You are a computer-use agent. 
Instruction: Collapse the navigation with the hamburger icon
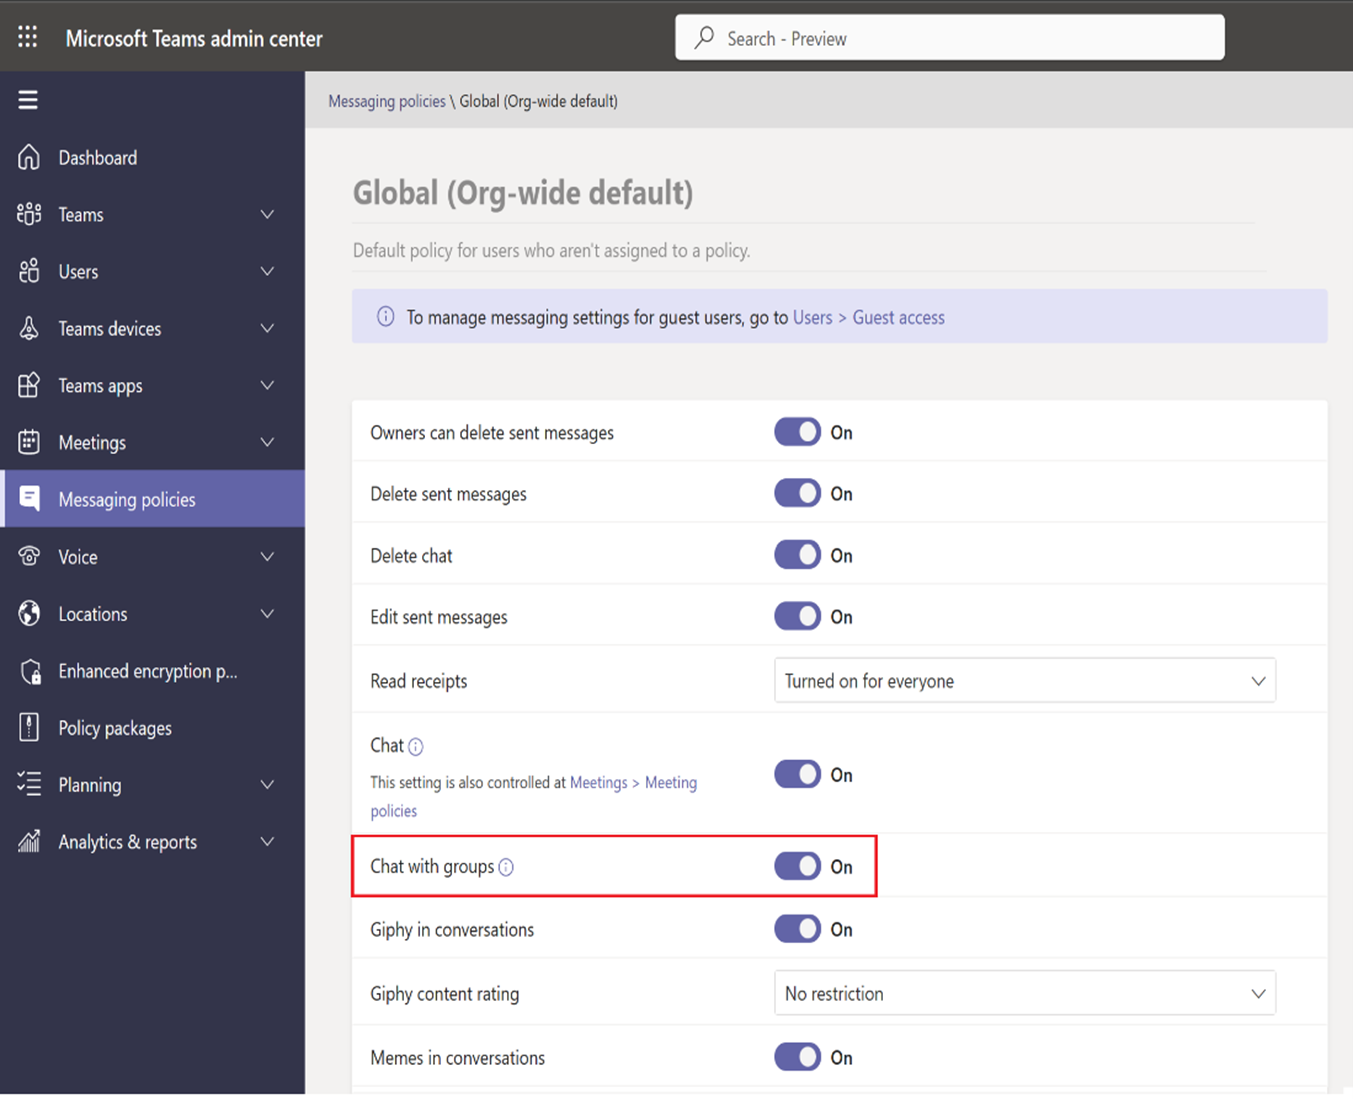tap(27, 99)
